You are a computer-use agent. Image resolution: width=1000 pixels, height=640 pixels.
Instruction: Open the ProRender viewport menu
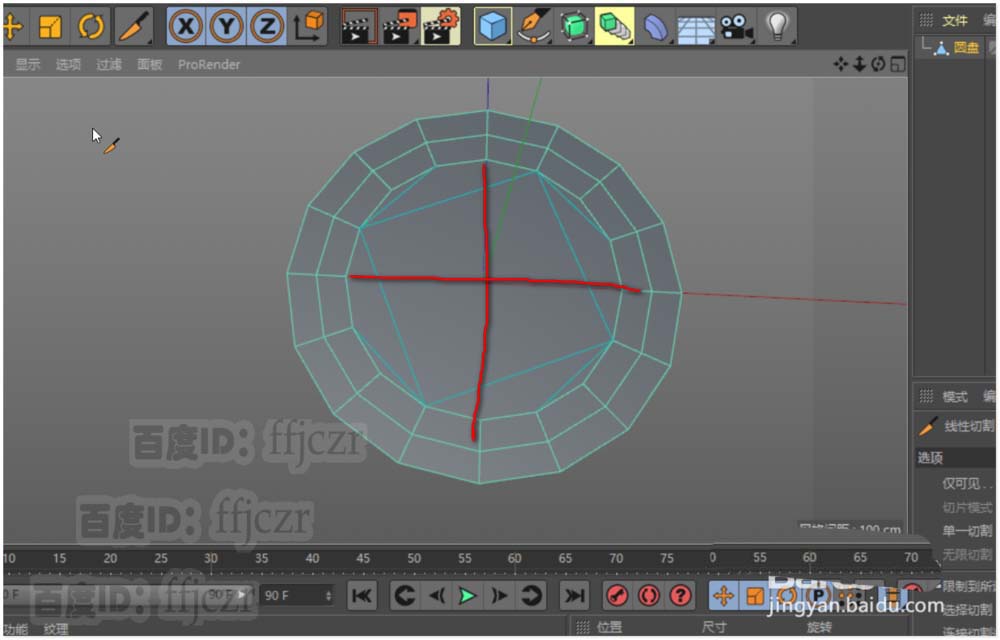pos(209,65)
